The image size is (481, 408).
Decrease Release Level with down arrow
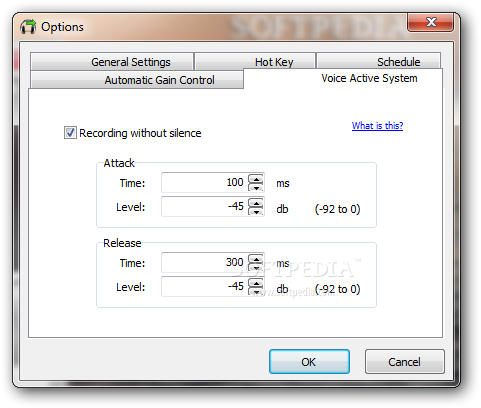[256, 291]
